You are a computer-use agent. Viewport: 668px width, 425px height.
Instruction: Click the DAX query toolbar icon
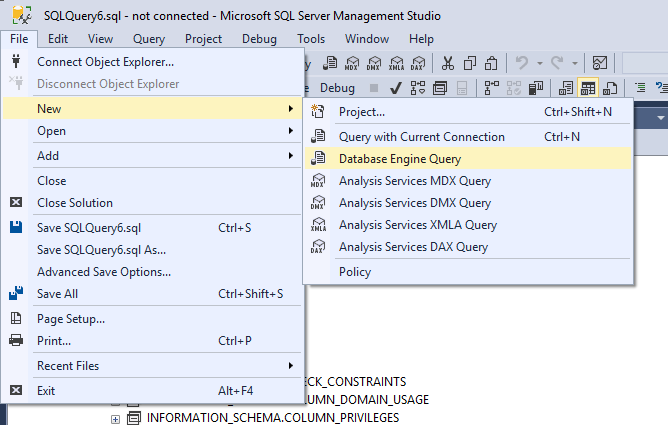click(419, 64)
